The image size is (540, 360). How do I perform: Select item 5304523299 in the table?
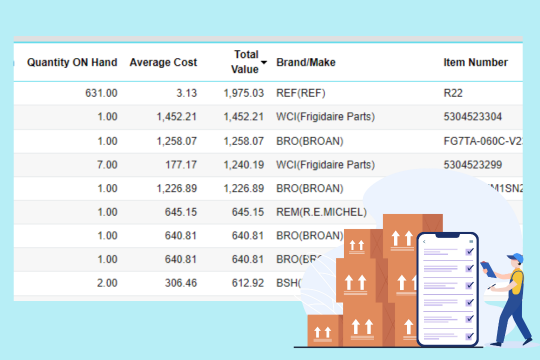pos(472,165)
